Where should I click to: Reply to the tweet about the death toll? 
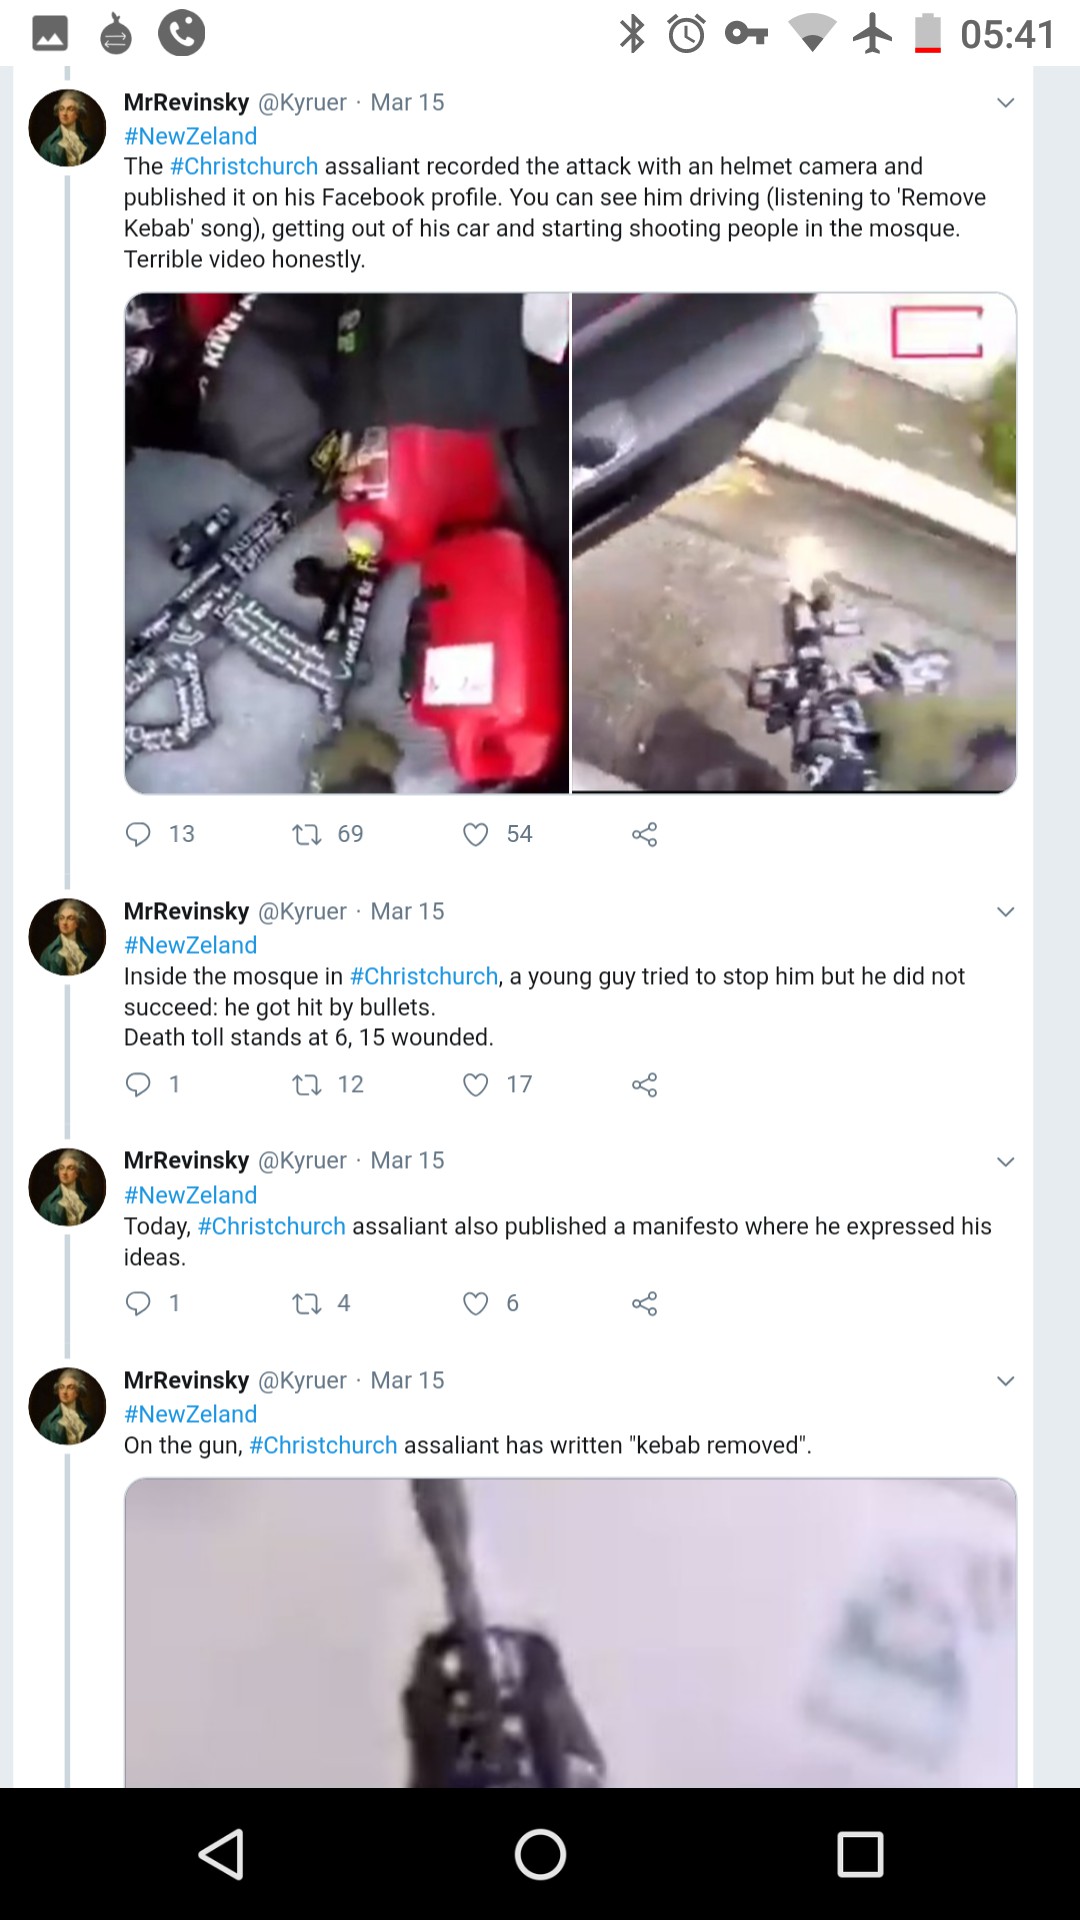click(x=138, y=1084)
